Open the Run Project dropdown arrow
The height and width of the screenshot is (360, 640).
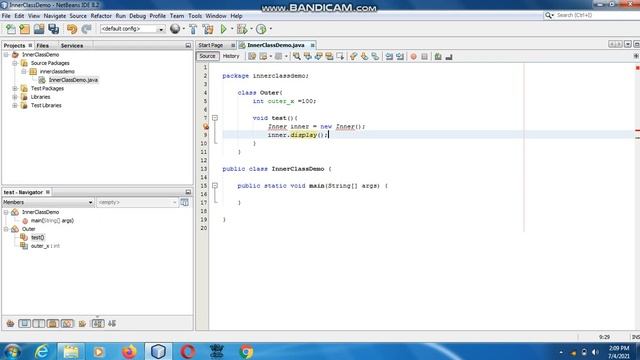pos(232,29)
